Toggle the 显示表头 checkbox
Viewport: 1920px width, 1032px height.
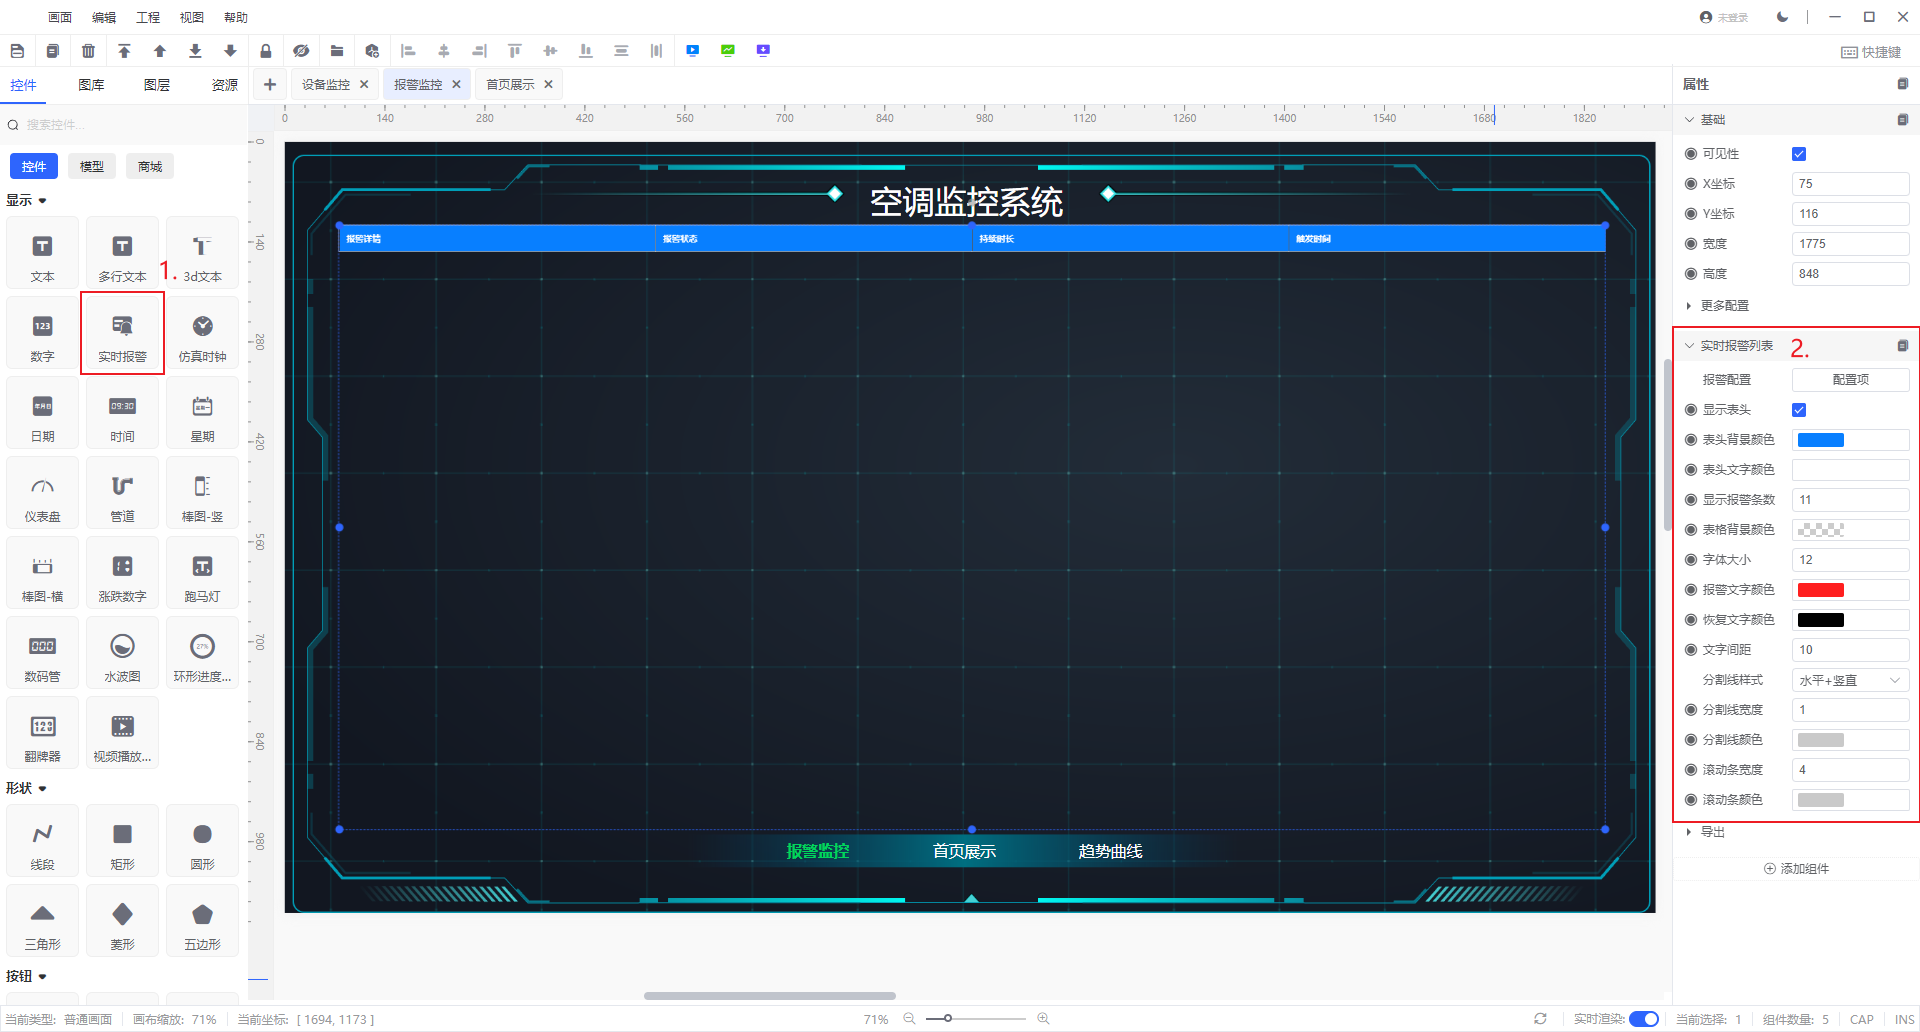coord(1799,410)
